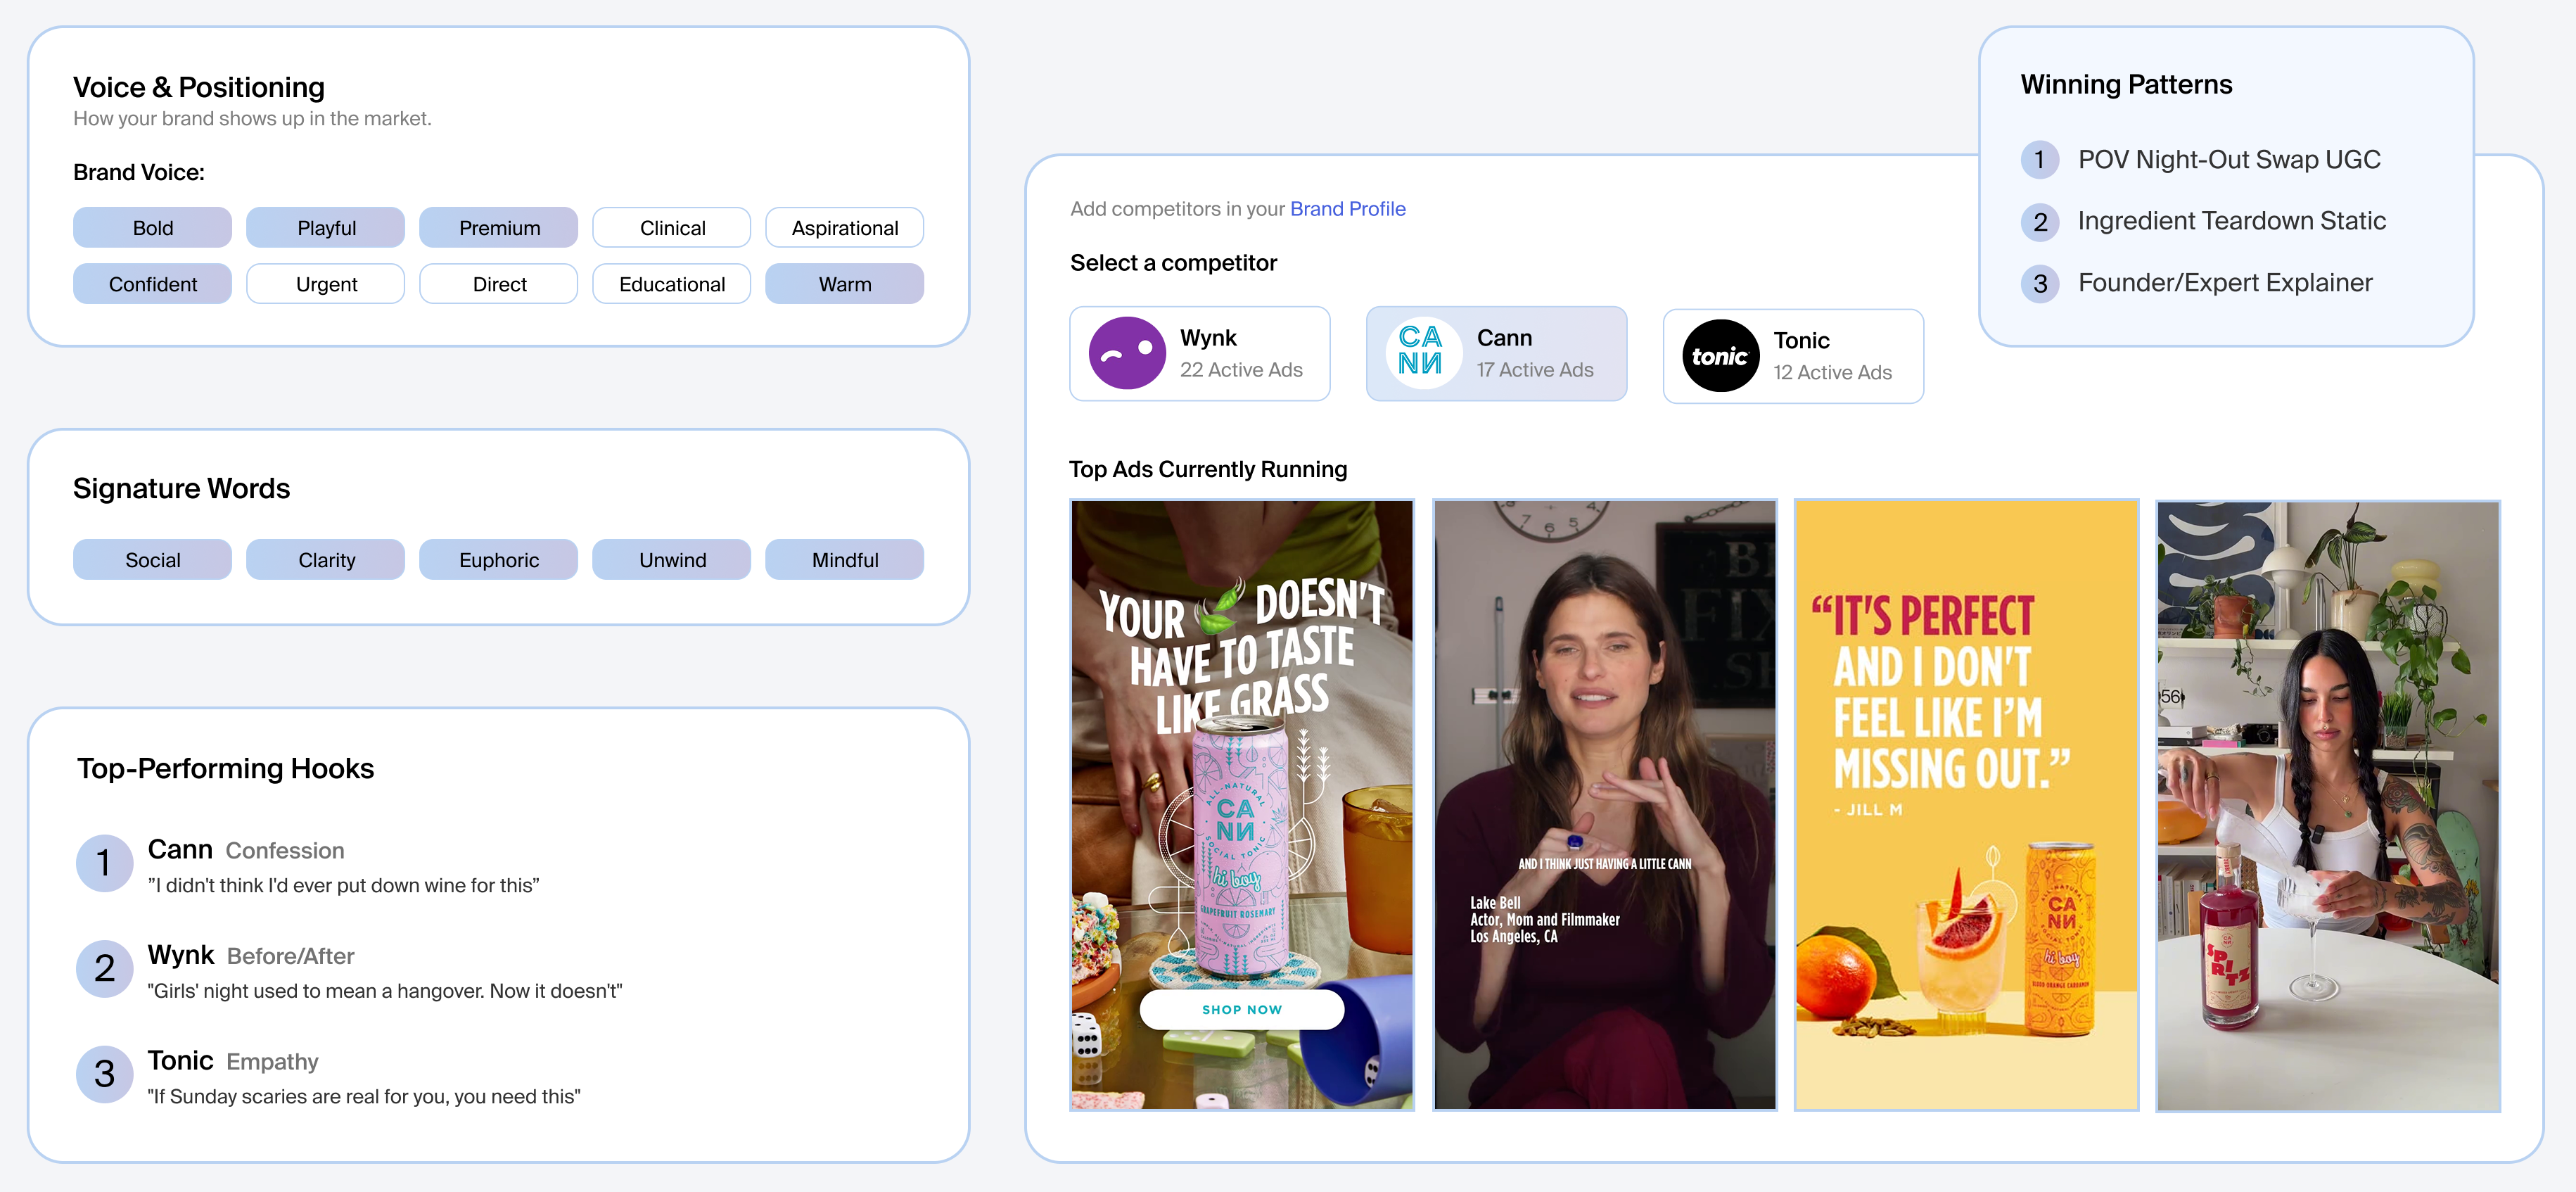Click the number 3 badge next to Tonic Empathy
Viewport: 2576px width, 1192px height.
point(104,1074)
